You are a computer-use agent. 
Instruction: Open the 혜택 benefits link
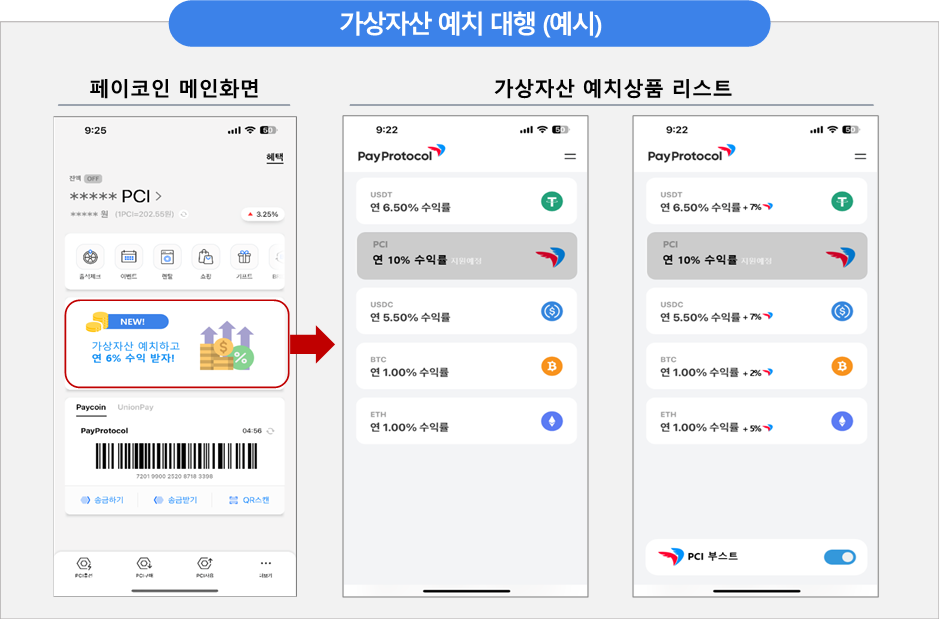pyautogui.click(x=275, y=157)
